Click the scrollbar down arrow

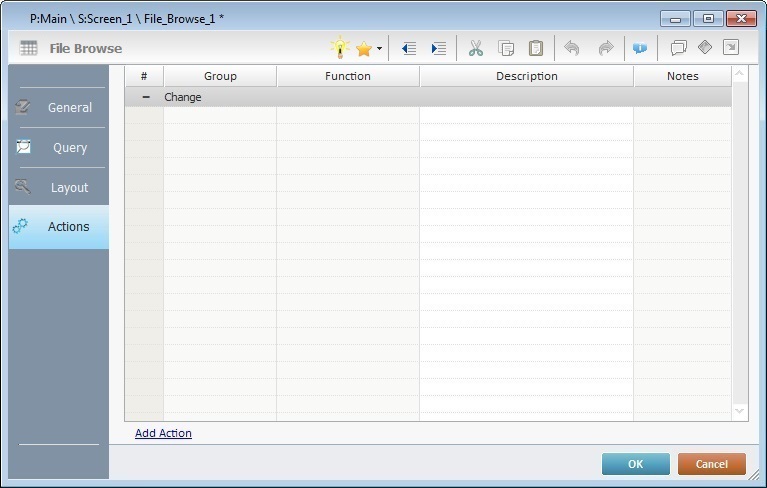coord(740,411)
